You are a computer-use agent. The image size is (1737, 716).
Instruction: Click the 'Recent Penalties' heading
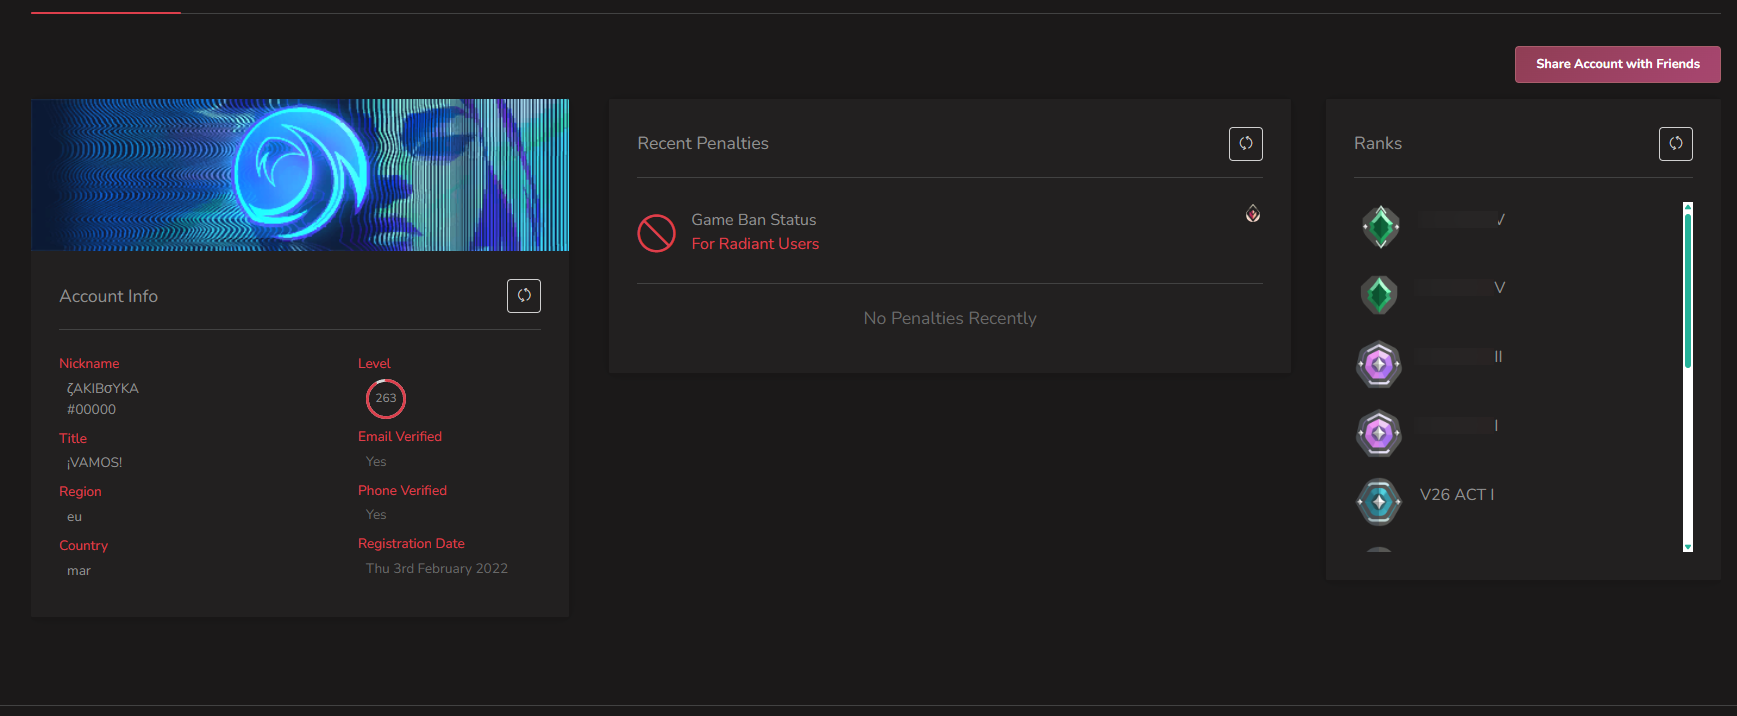point(703,144)
